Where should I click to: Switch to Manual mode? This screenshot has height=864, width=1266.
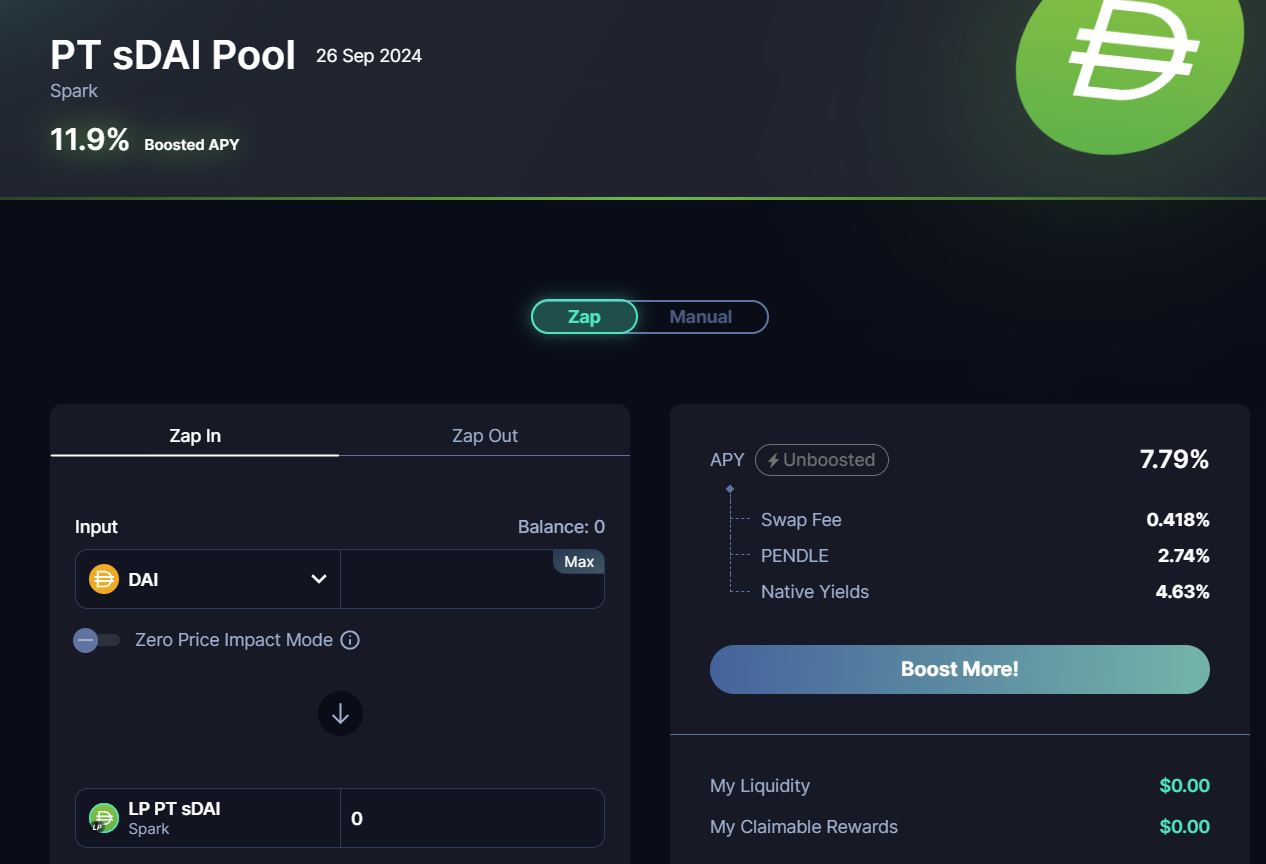coord(701,317)
